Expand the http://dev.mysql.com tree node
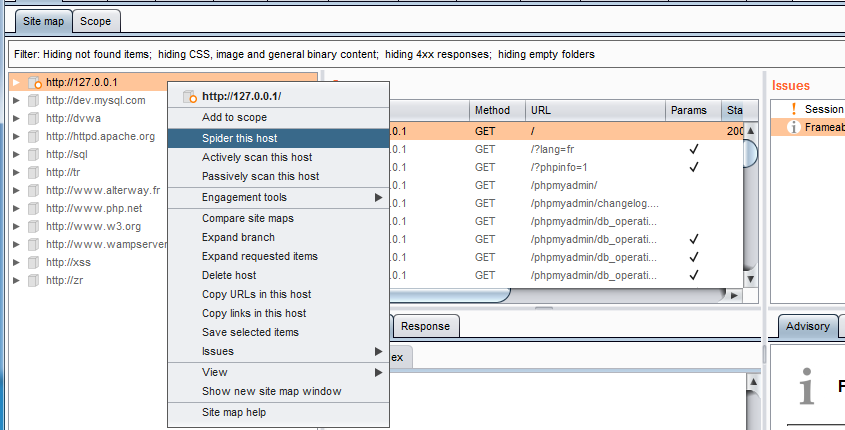This screenshot has height=430, width=845. coord(16,101)
